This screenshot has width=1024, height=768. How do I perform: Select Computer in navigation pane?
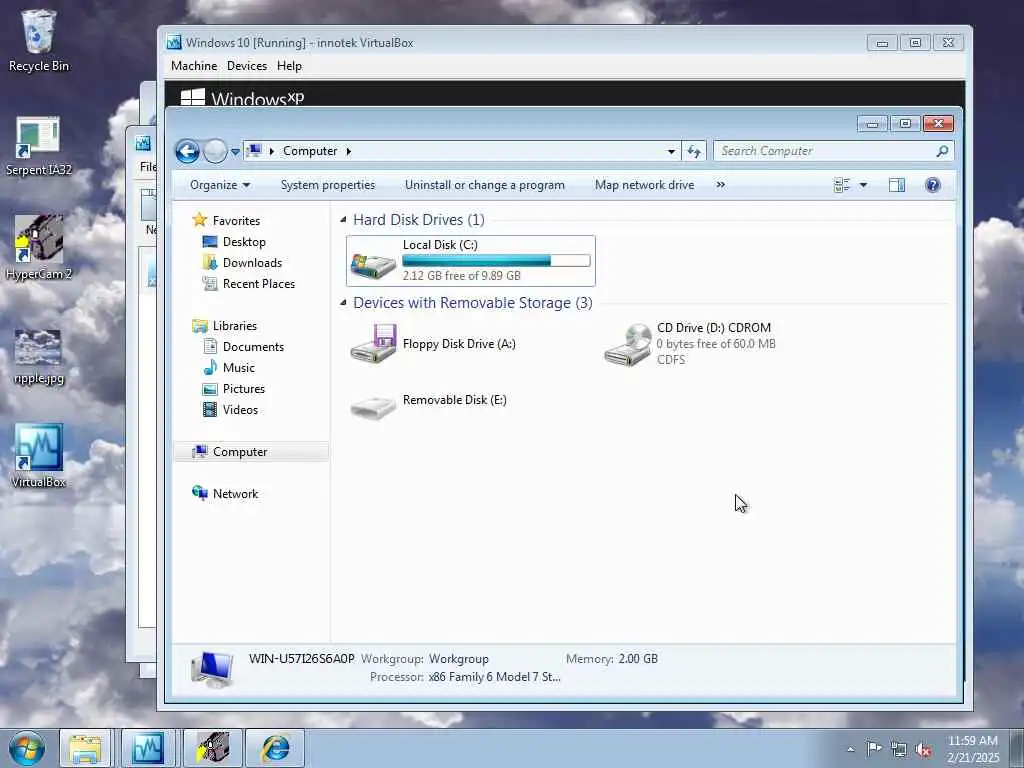pyautogui.click(x=251, y=451)
